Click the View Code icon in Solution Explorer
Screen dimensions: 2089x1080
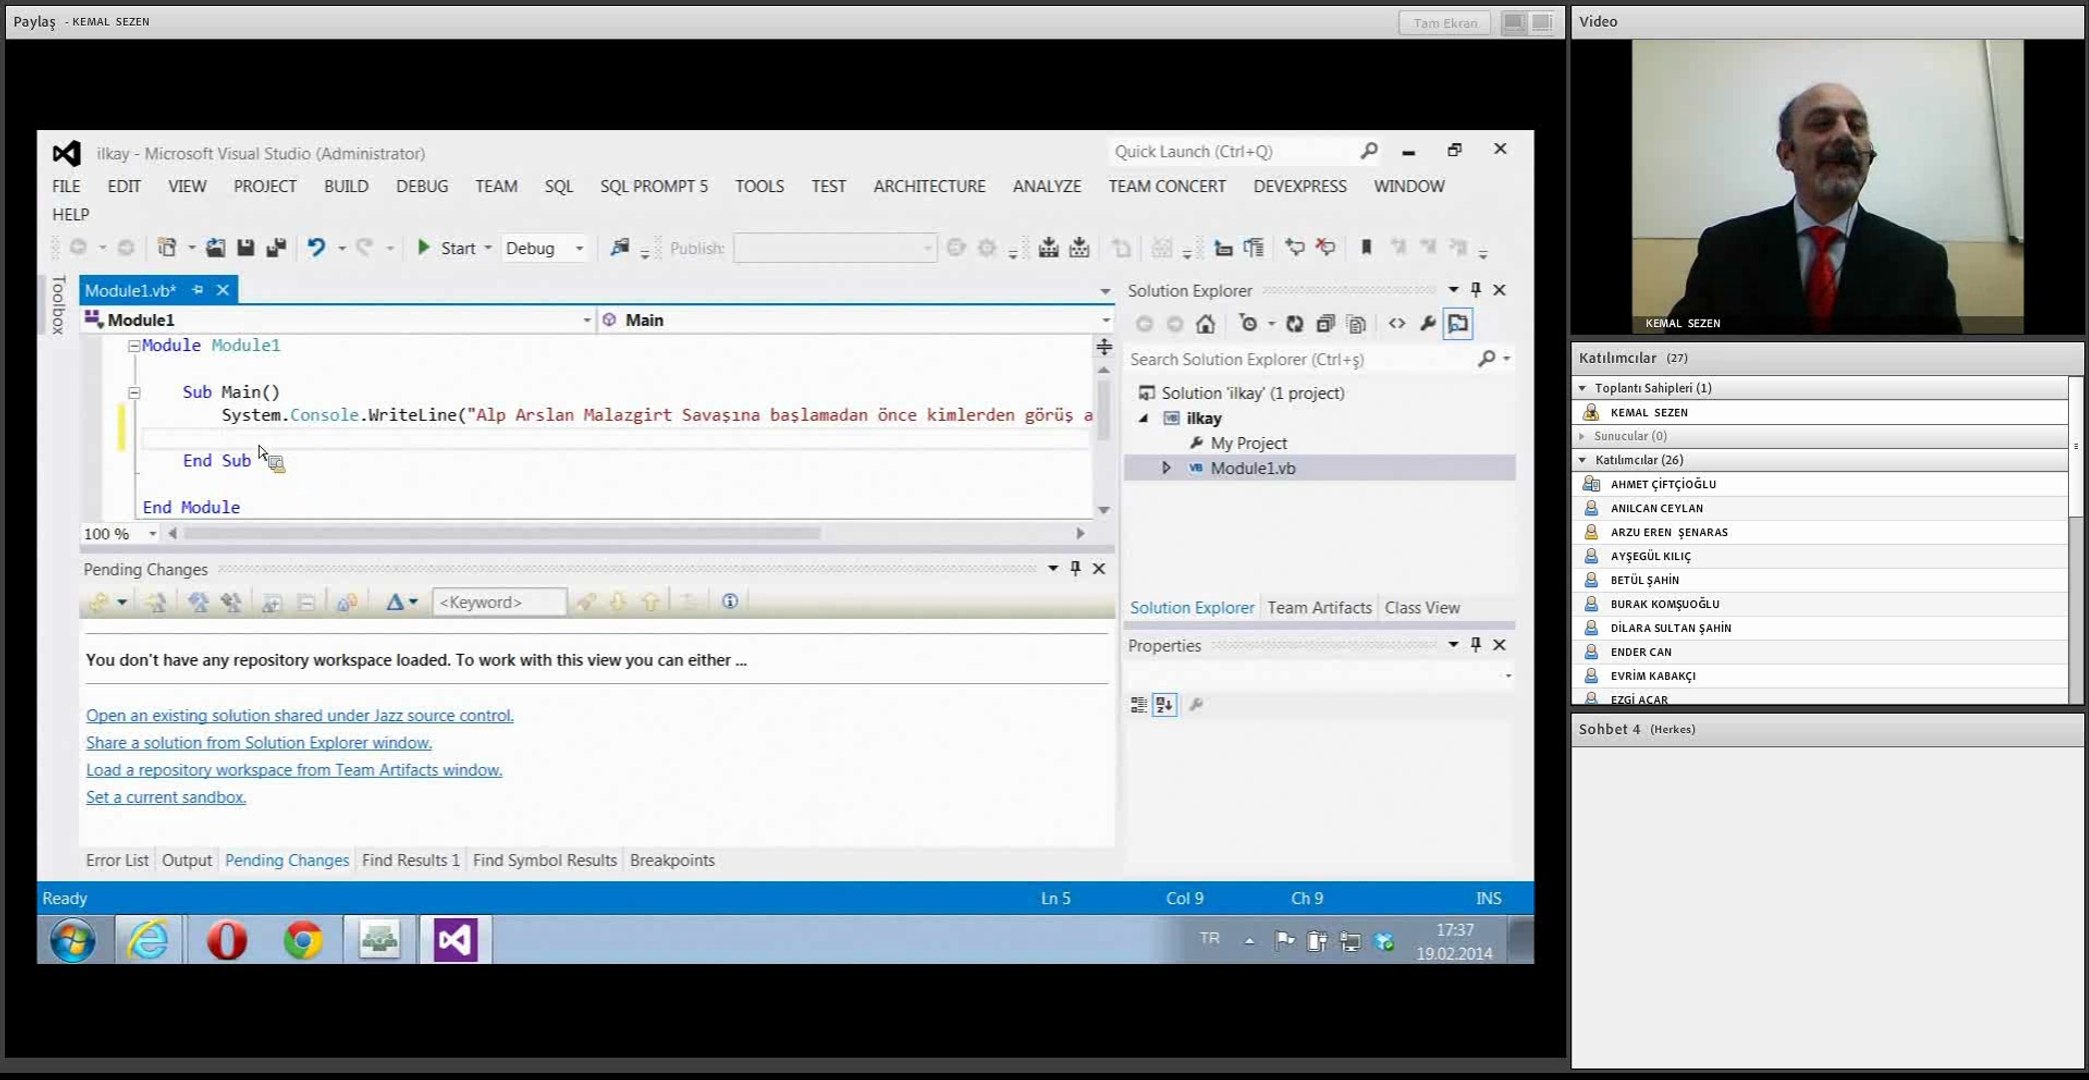[x=1396, y=324]
